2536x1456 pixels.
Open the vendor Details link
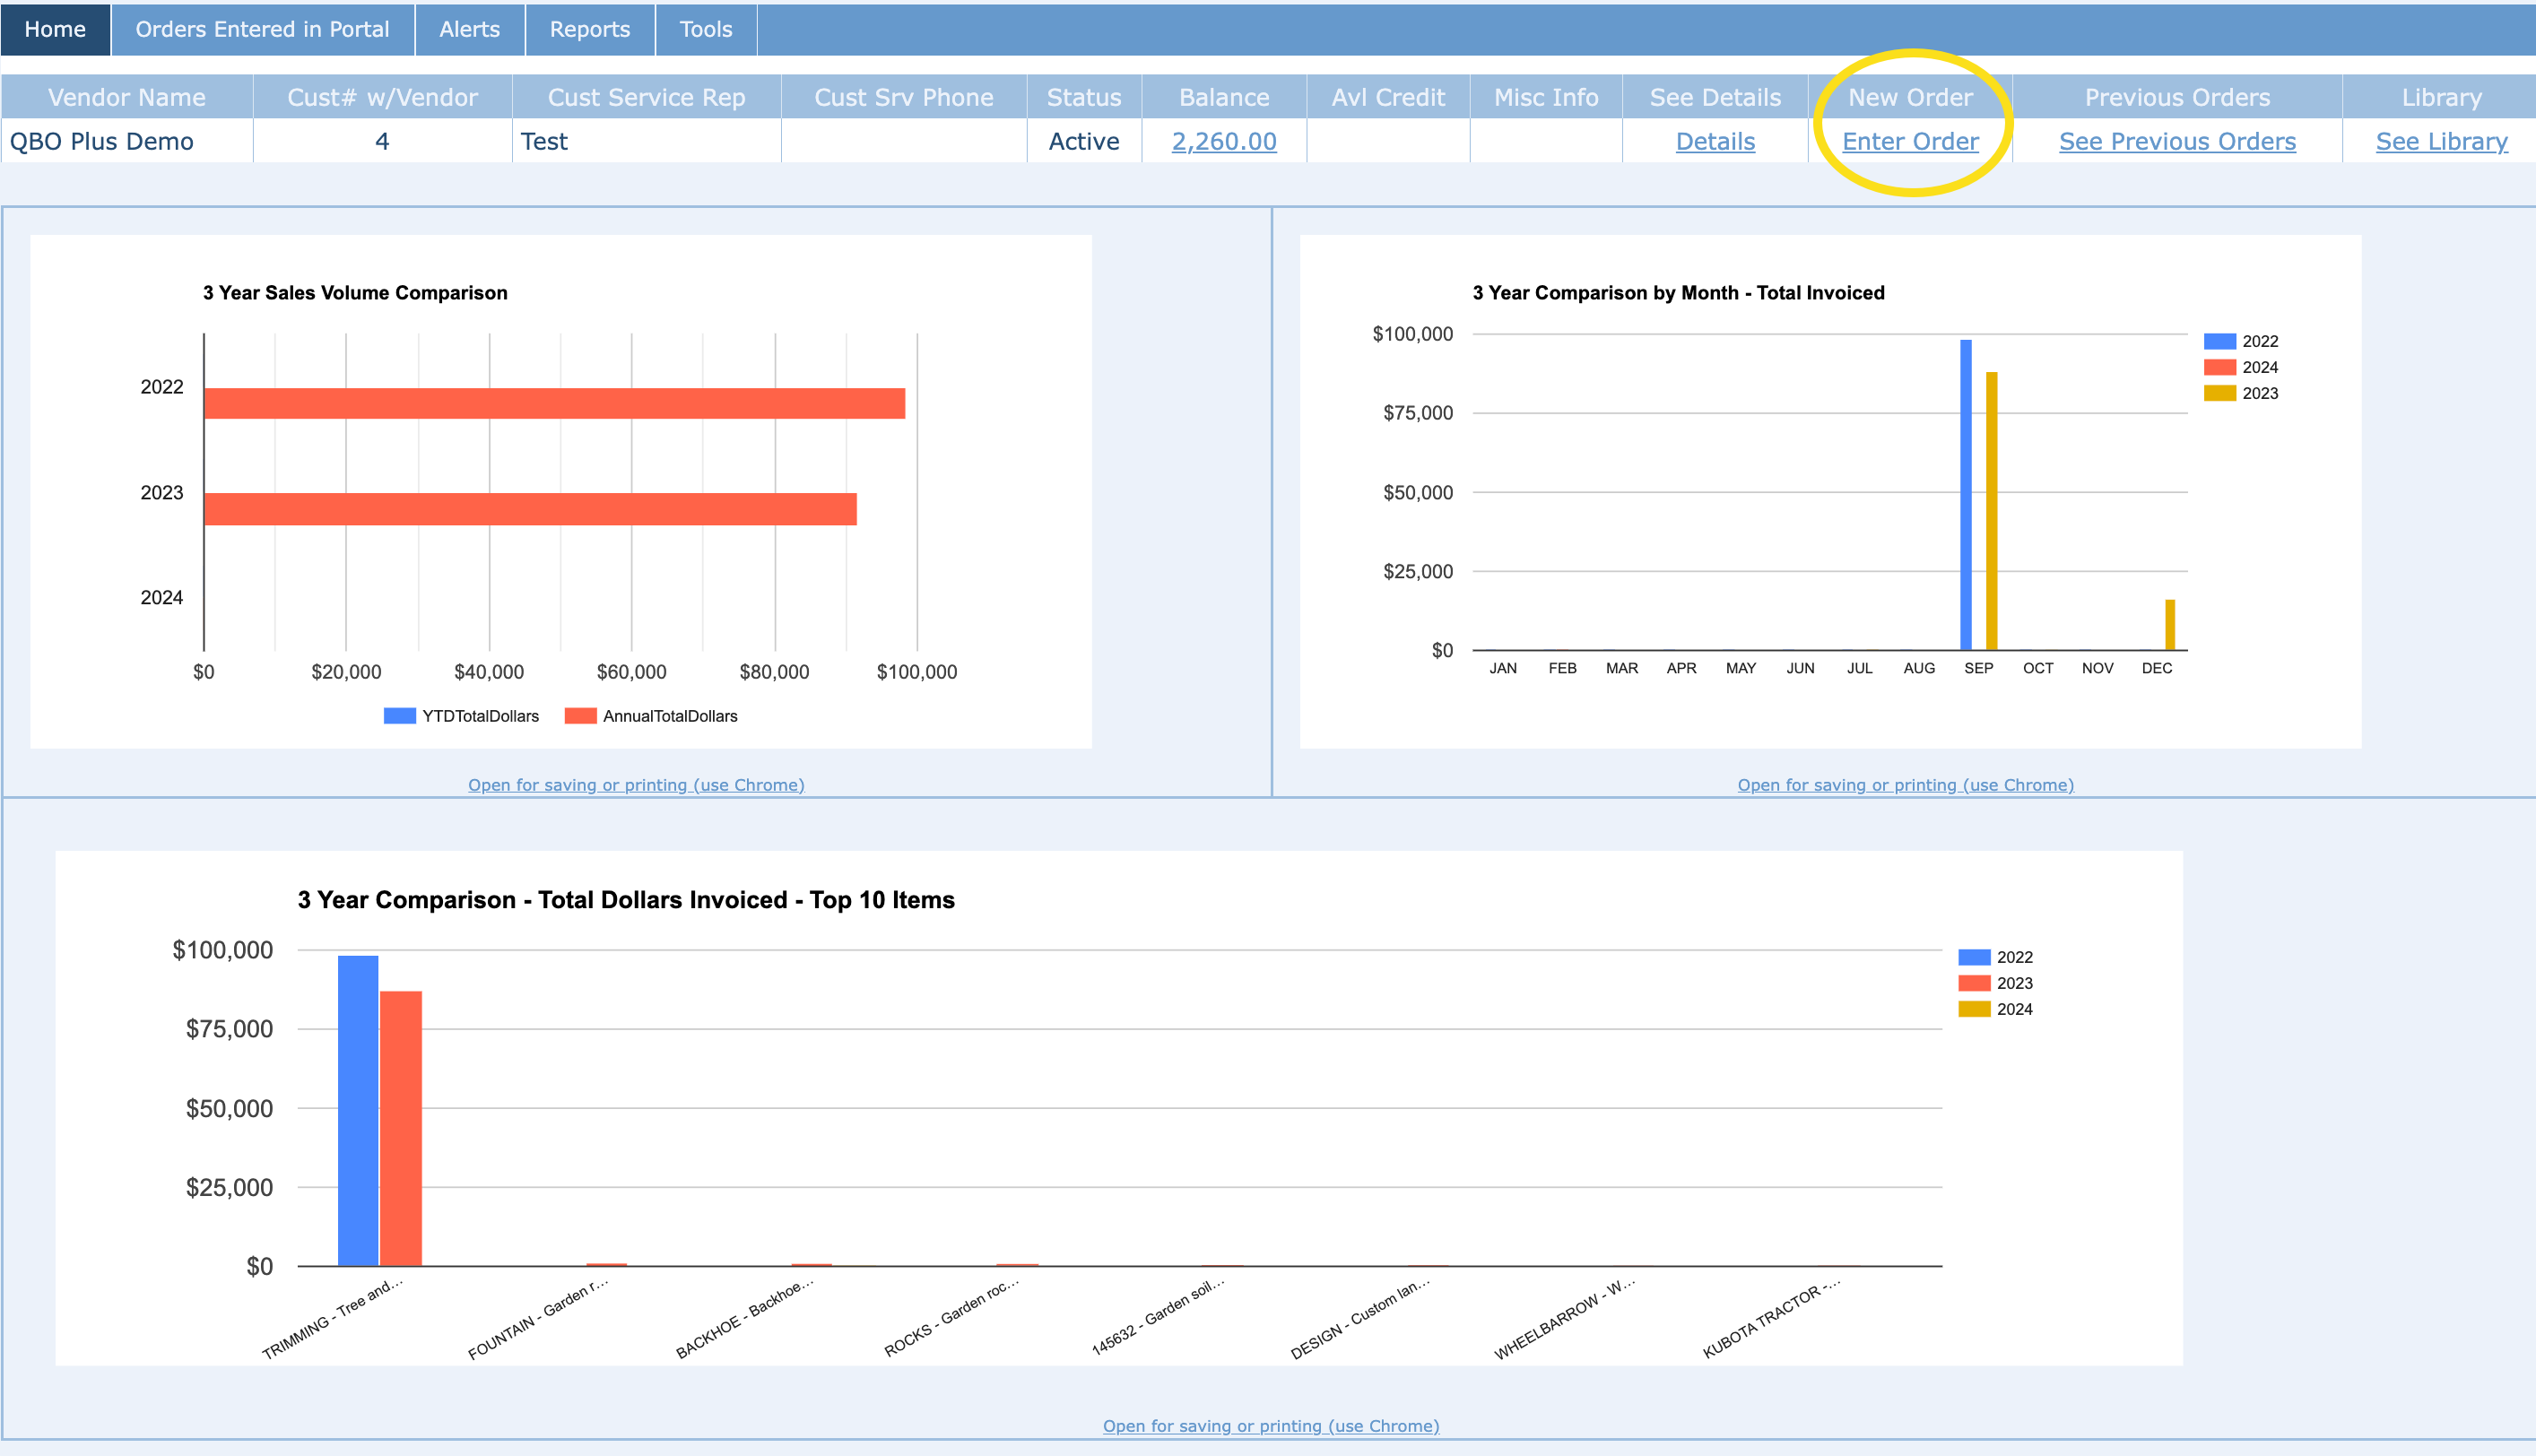1714,141
